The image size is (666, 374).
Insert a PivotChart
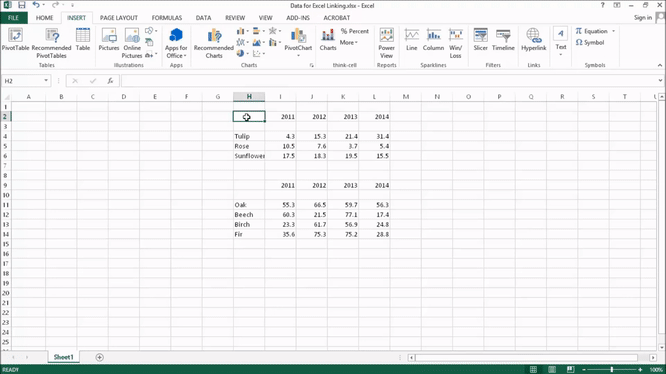(298, 42)
